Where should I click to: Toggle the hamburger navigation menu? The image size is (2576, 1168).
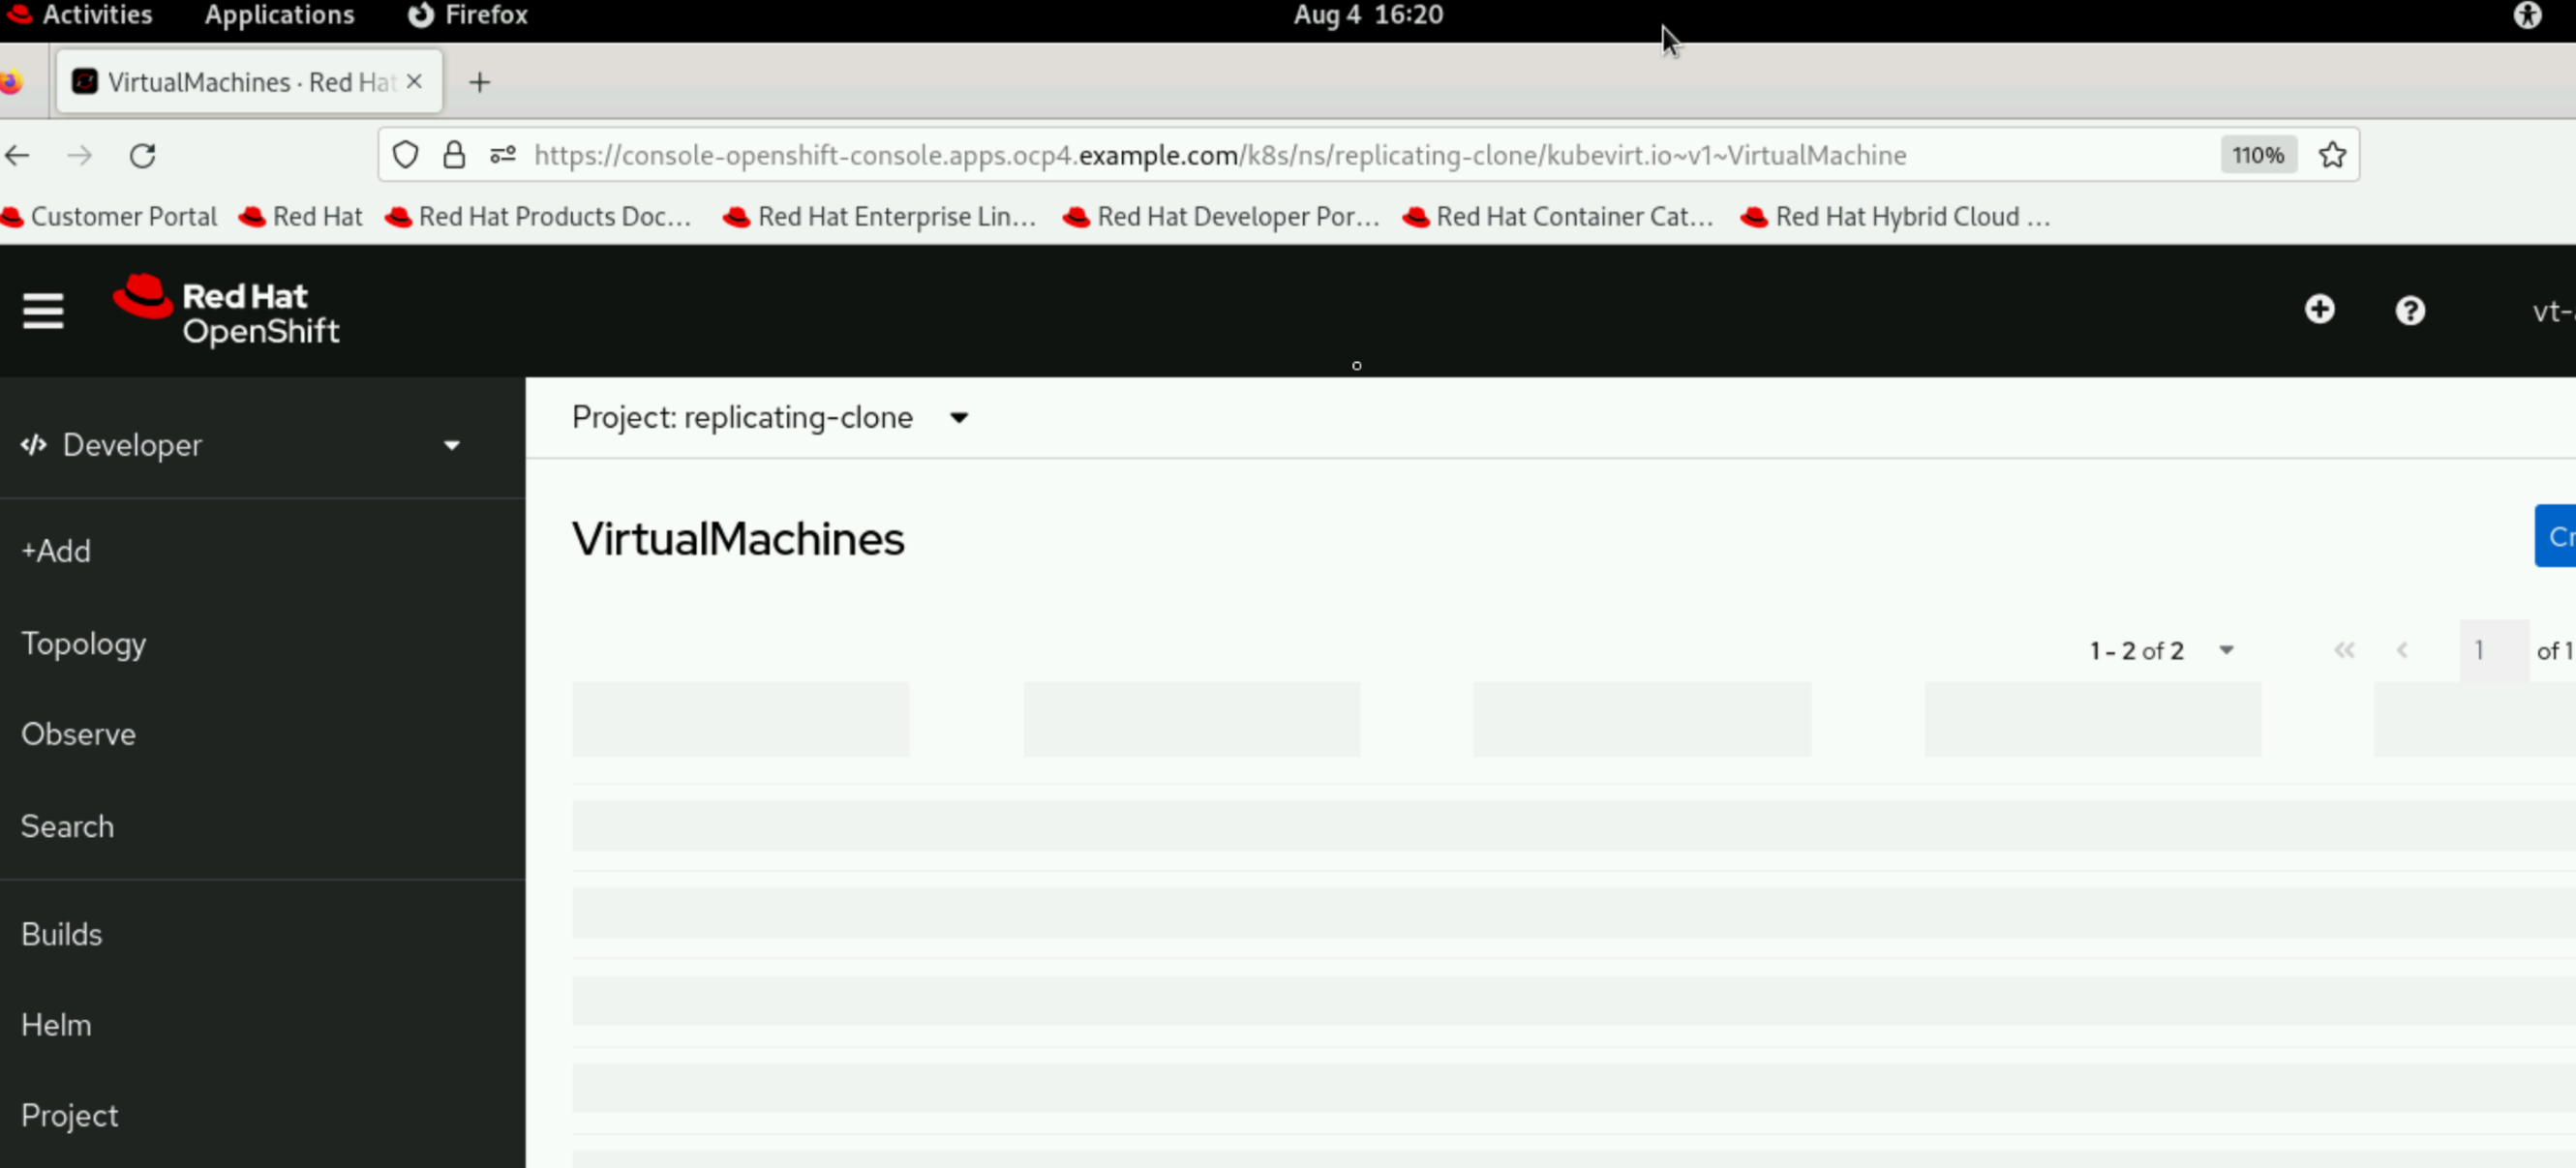pos(43,311)
